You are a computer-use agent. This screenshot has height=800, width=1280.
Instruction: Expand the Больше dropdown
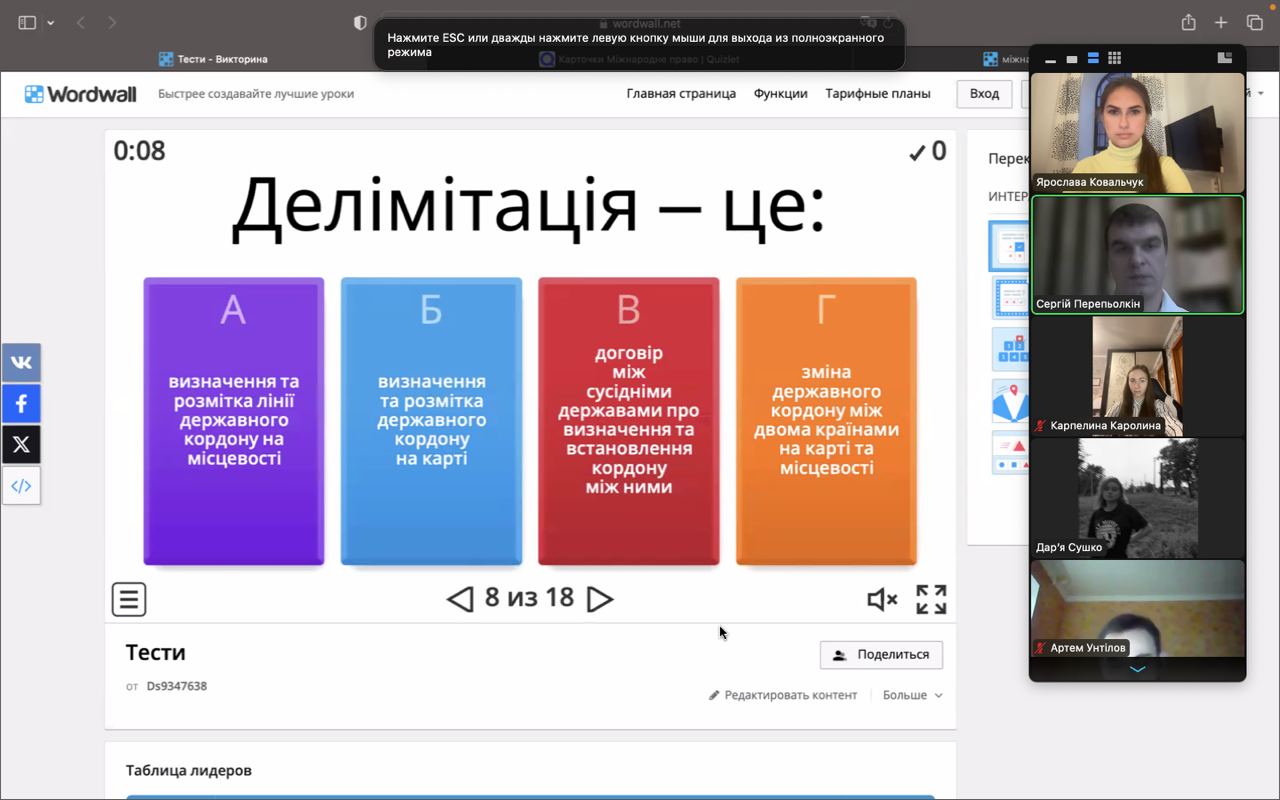click(x=912, y=695)
